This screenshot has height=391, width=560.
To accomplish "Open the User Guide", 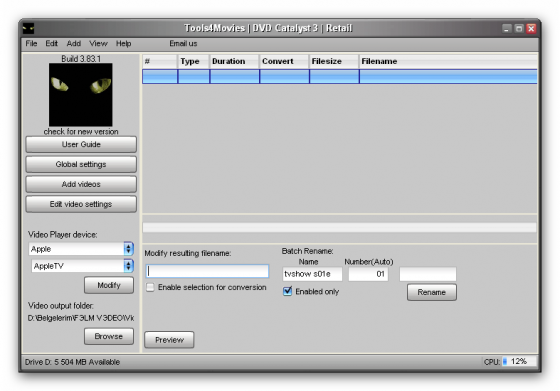I will tap(81, 144).
